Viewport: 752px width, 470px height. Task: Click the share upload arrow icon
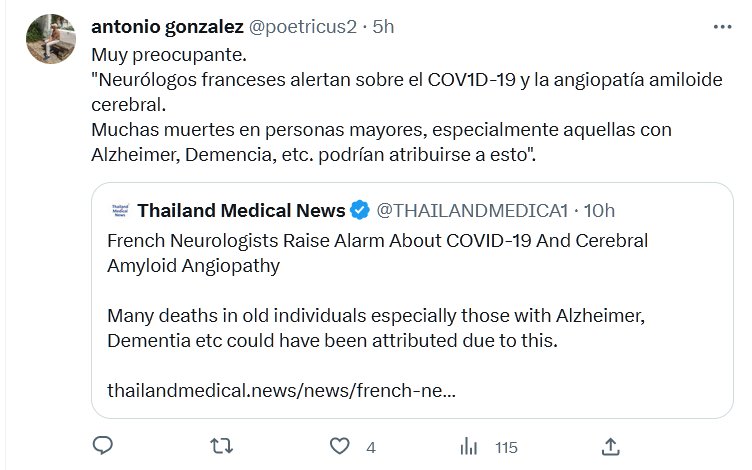(x=611, y=446)
